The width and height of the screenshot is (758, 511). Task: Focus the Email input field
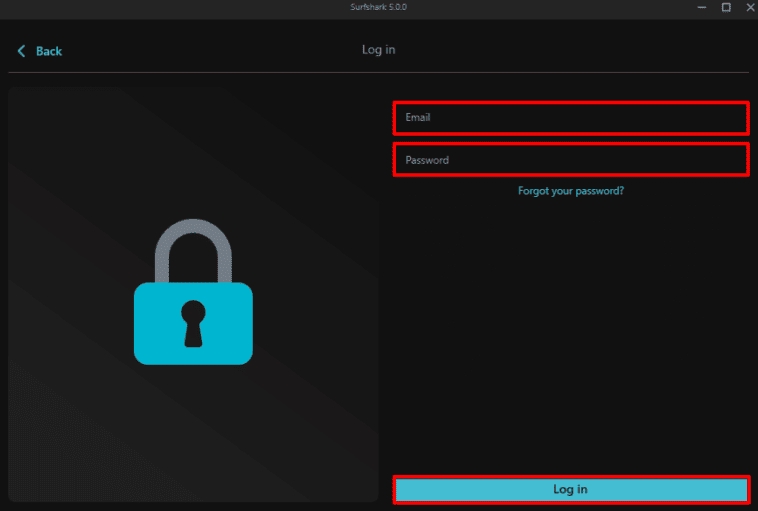click(x=570, y=118)
